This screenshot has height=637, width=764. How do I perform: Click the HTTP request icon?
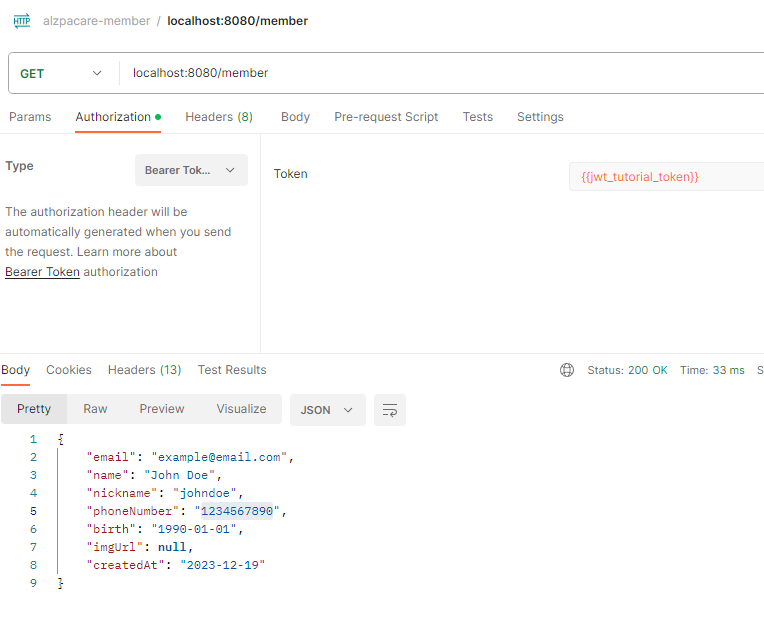click(21, 20)
